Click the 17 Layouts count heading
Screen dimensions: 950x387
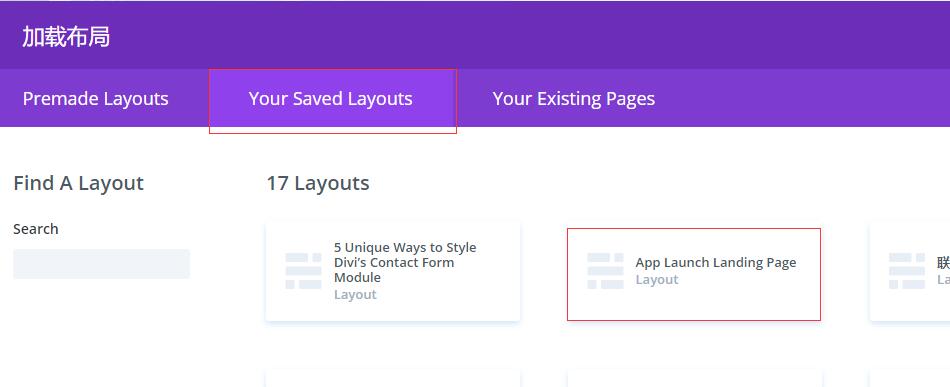coord(317,183)
